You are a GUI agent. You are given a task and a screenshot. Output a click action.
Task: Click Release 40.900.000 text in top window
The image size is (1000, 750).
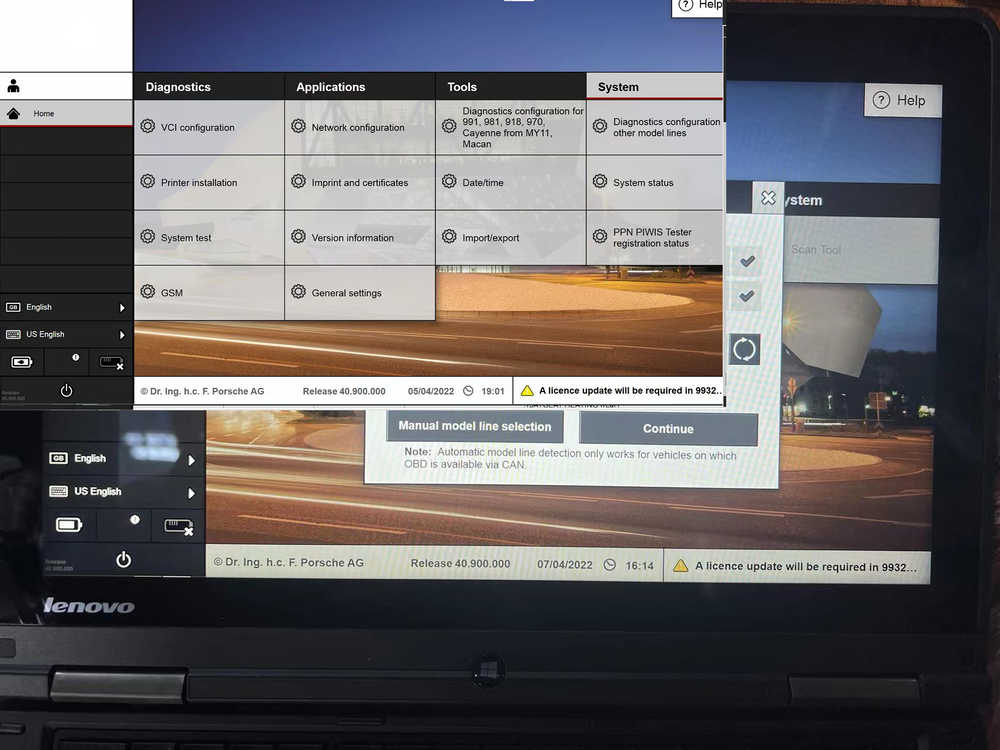344,391
